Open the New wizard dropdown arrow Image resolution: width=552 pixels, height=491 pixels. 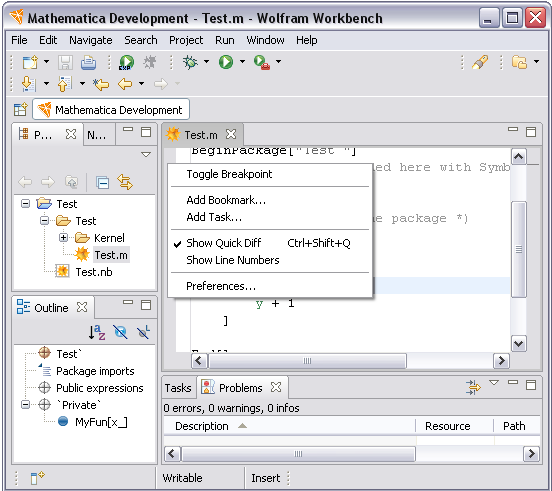(46, 62)
